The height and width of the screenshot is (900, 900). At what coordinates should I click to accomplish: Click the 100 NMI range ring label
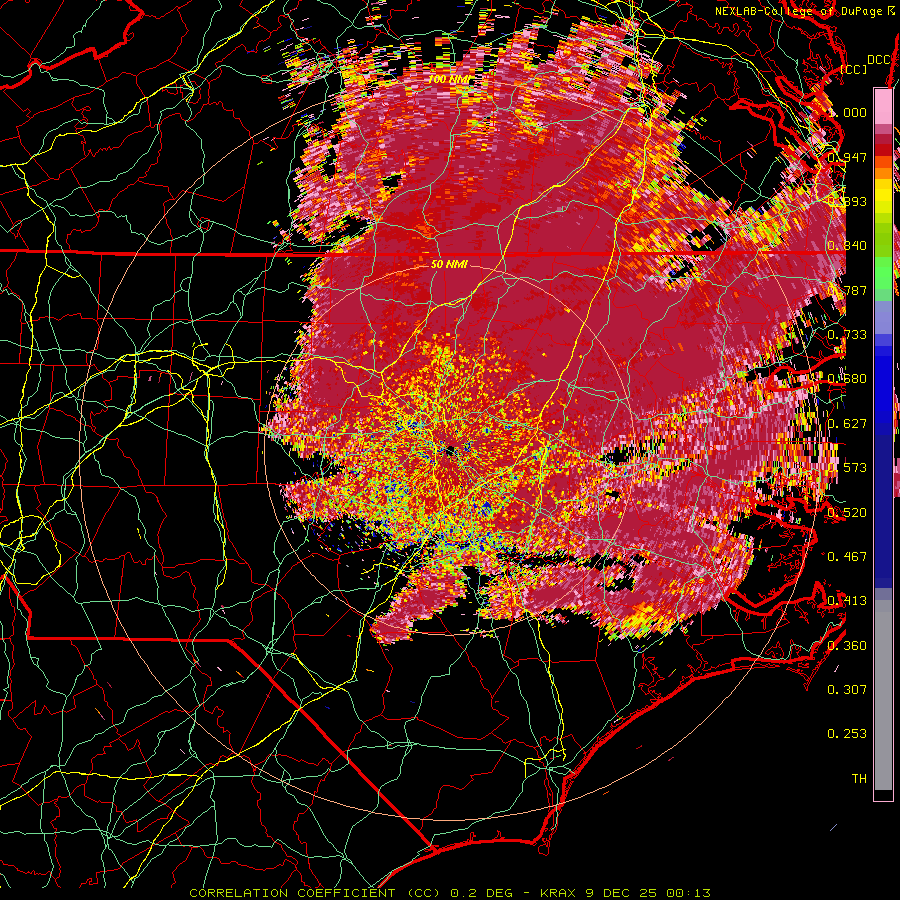pyautogui.click(x=448, y=79)
